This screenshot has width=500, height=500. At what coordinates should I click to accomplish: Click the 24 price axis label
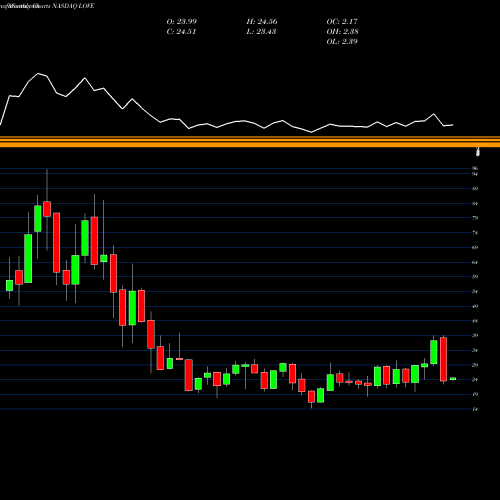(475, 380)
